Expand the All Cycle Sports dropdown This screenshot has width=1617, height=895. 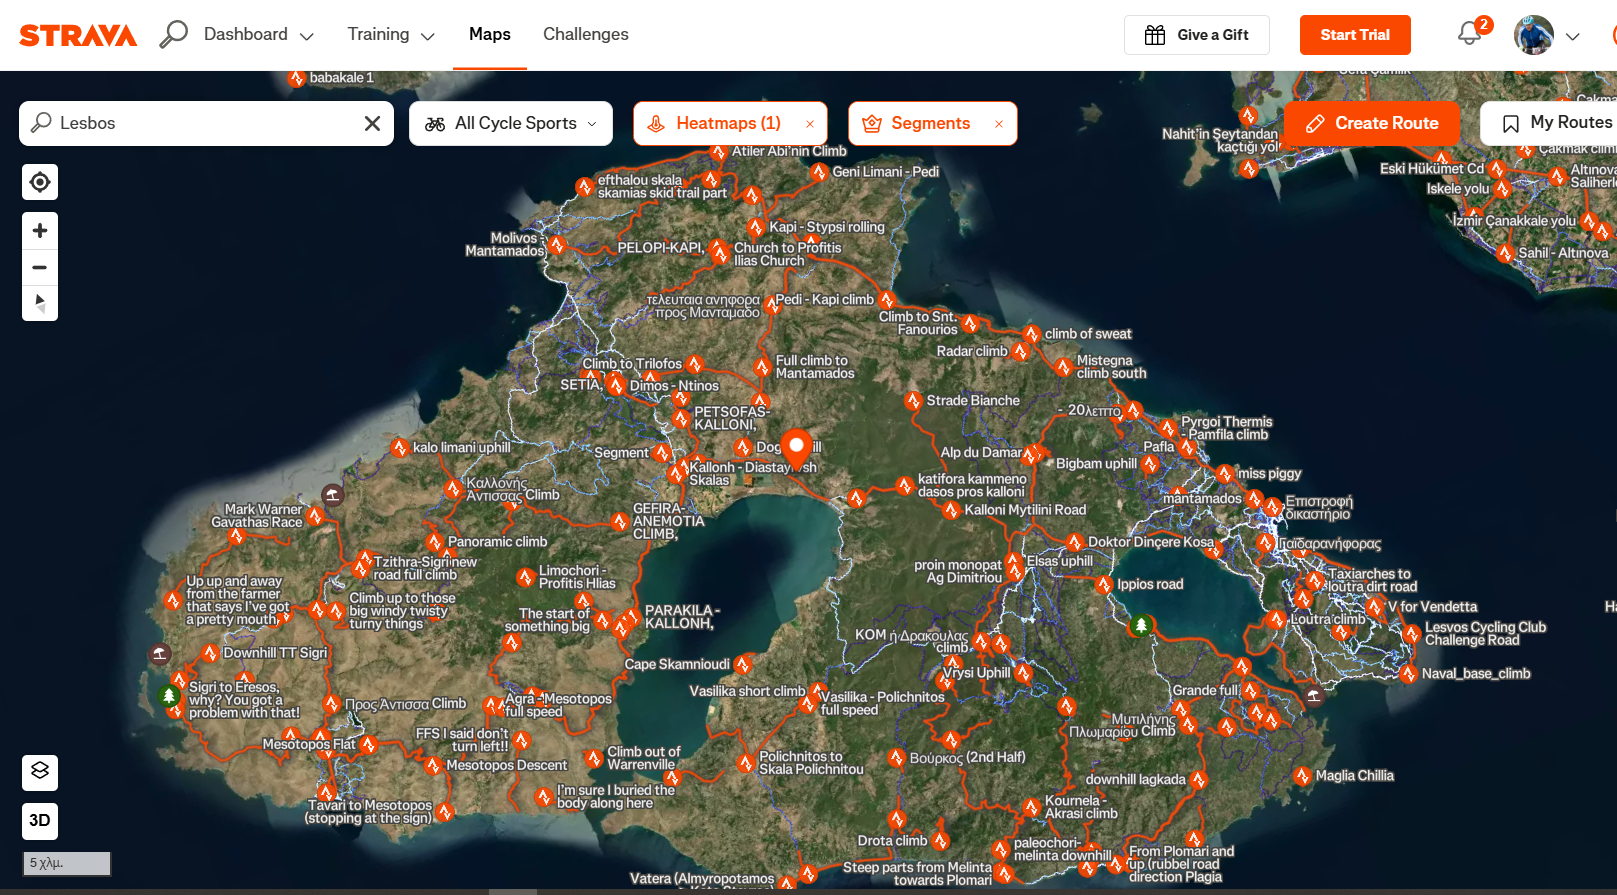(x=511, y=124)
